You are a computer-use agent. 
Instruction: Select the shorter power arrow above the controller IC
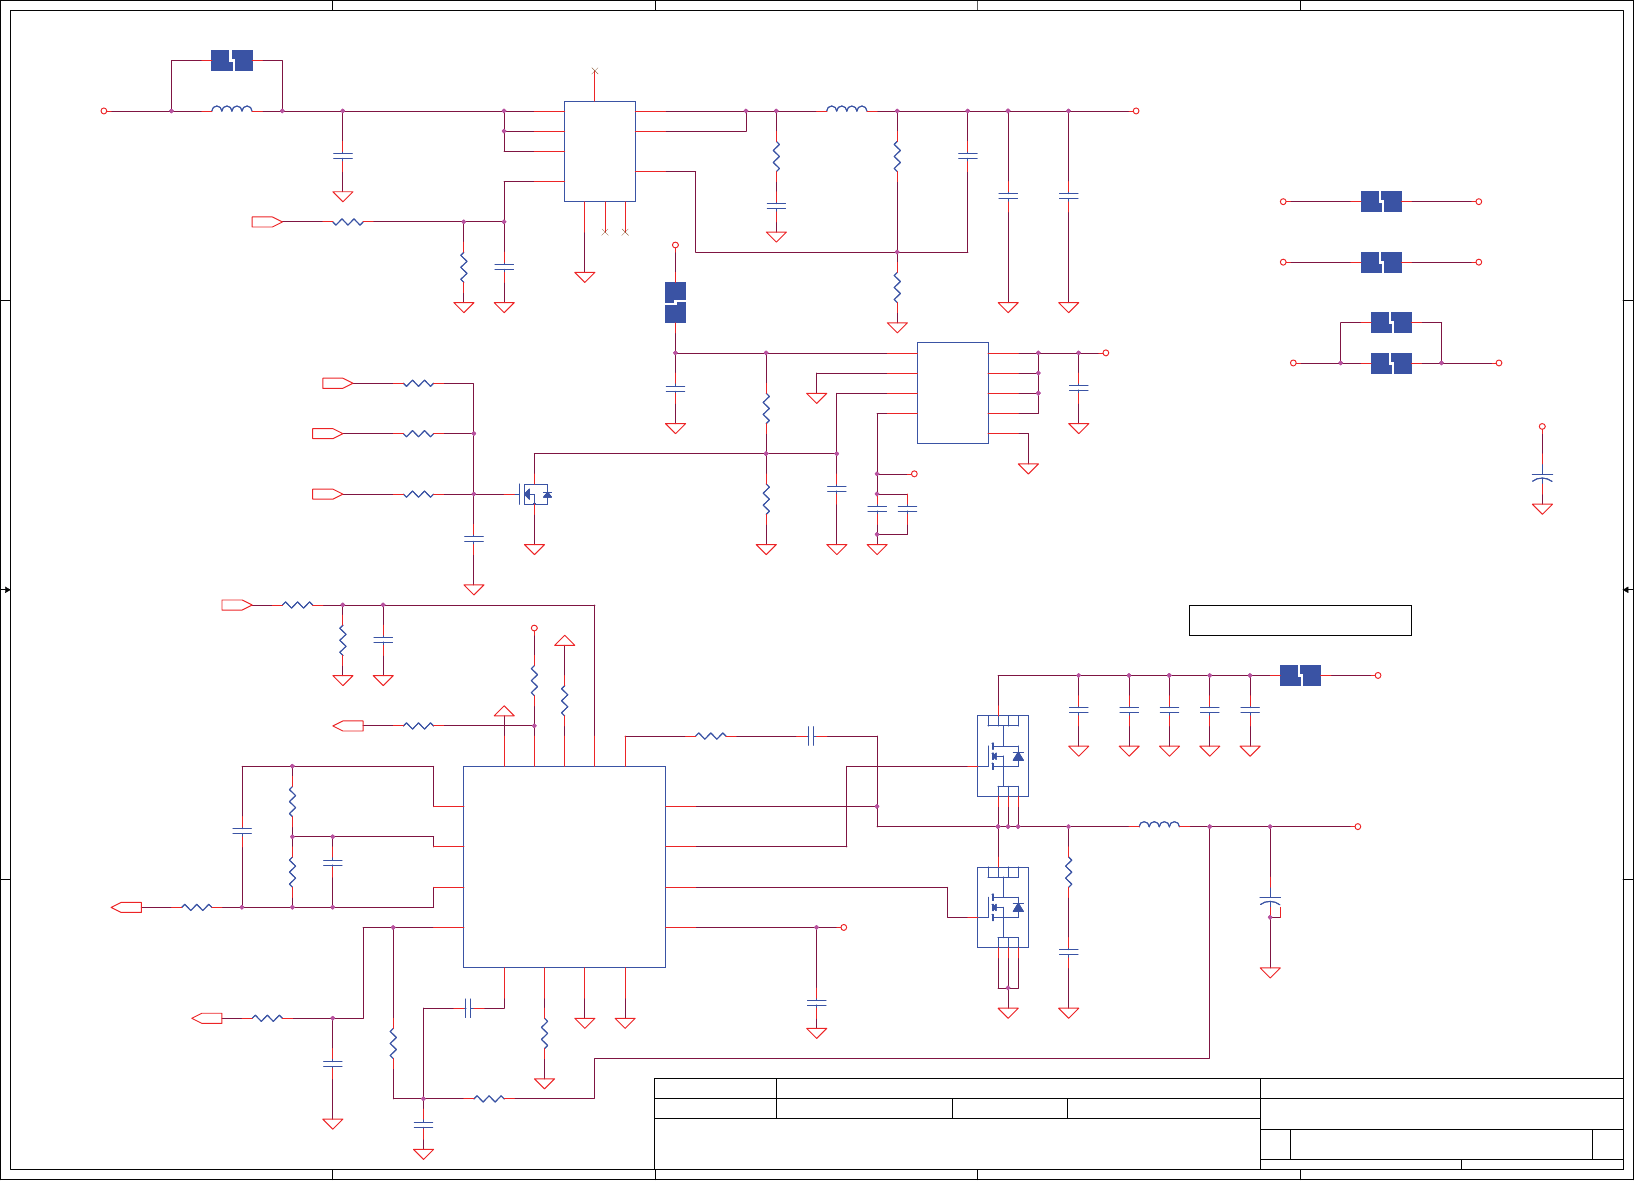click(x=504, y=712)
